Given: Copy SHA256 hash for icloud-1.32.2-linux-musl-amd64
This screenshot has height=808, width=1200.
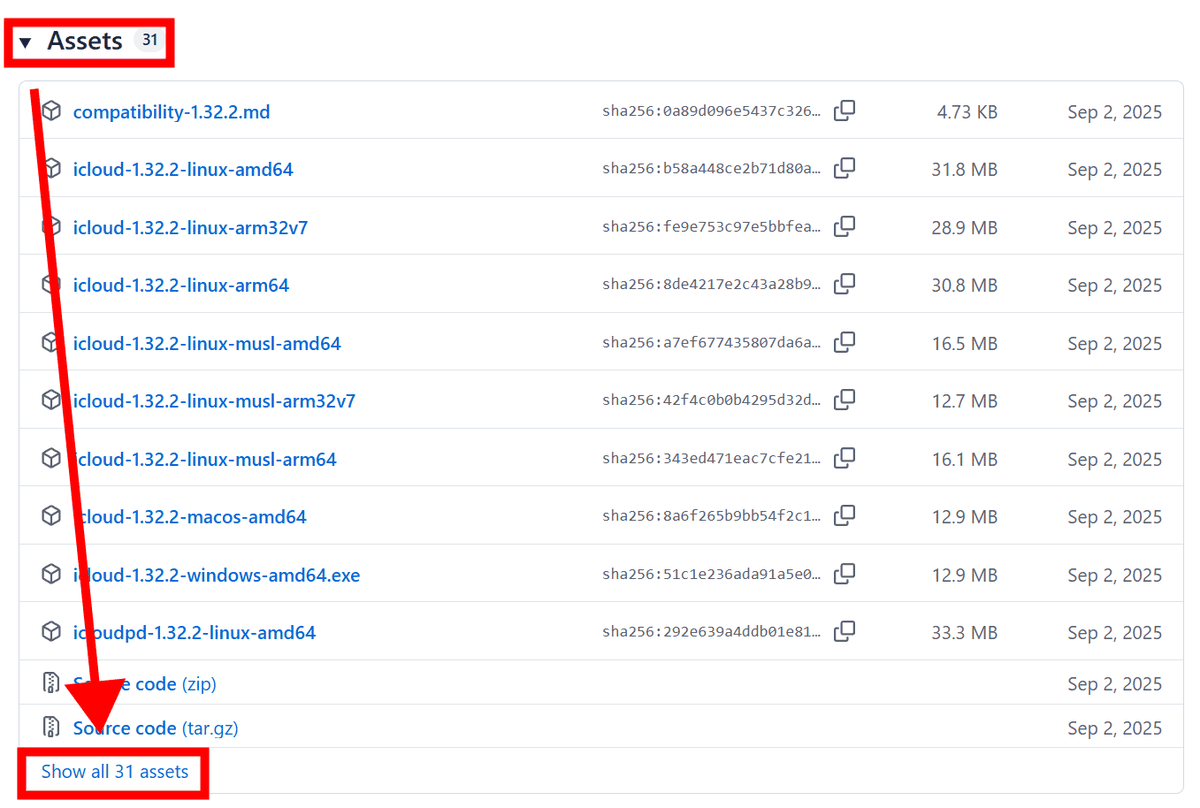Looking at the screenshot, I should point(845,343).
